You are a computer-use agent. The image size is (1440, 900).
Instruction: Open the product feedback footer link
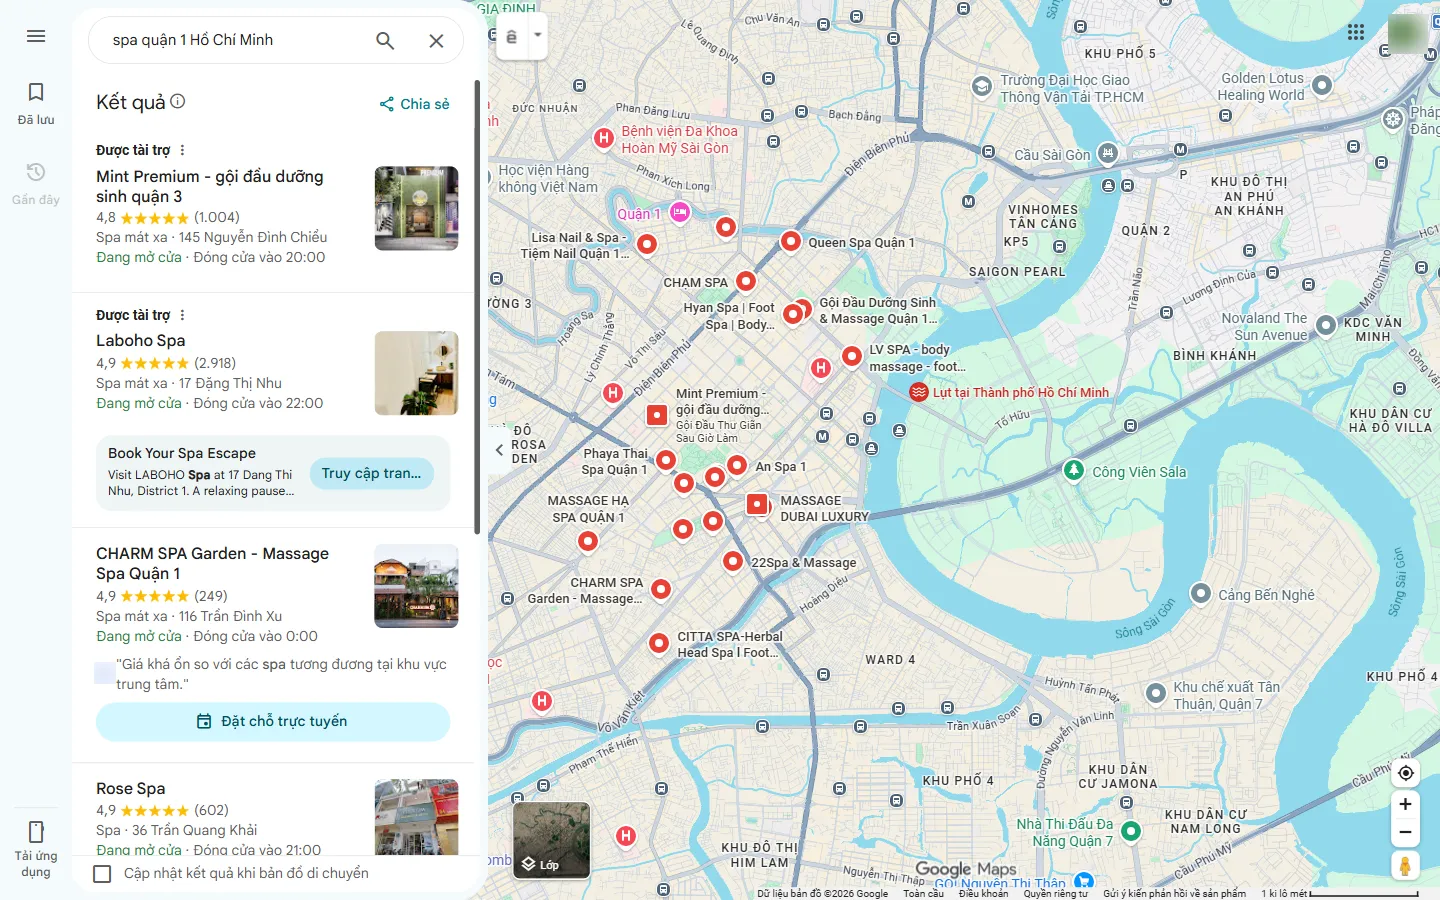(x=1175, y=893)
